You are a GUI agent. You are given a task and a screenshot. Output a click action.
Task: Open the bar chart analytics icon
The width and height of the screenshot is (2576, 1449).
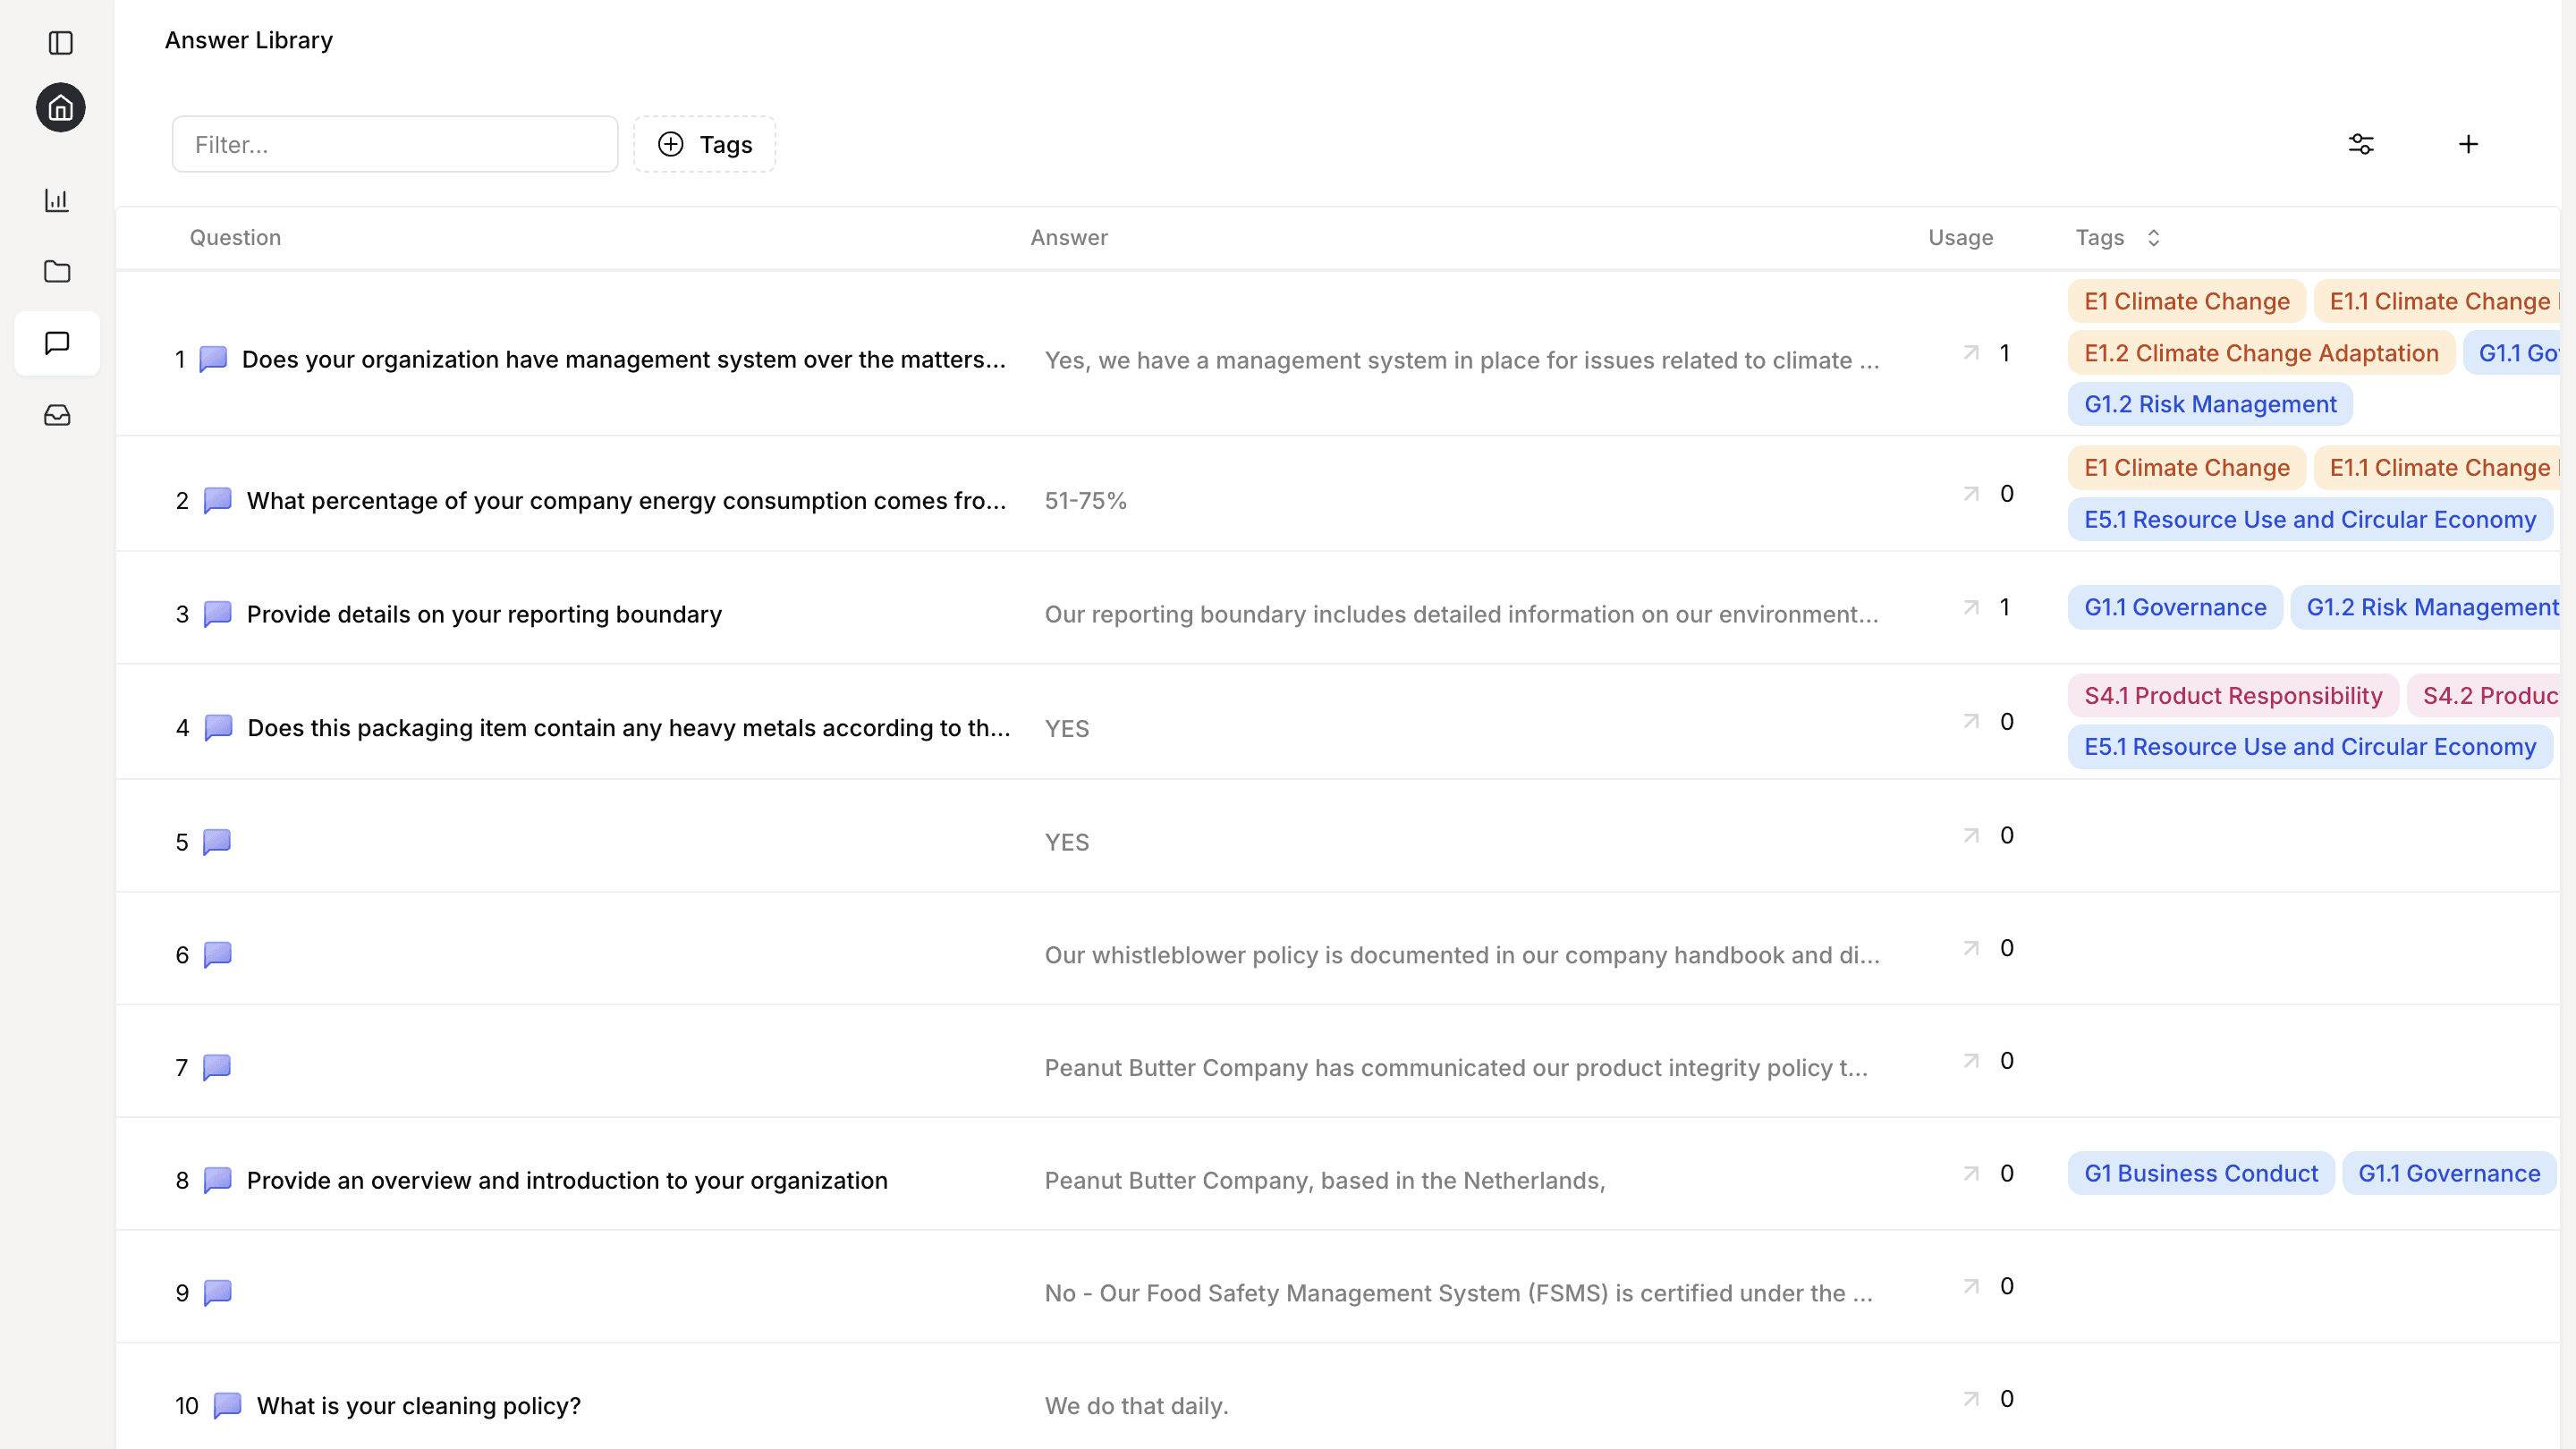57,200
